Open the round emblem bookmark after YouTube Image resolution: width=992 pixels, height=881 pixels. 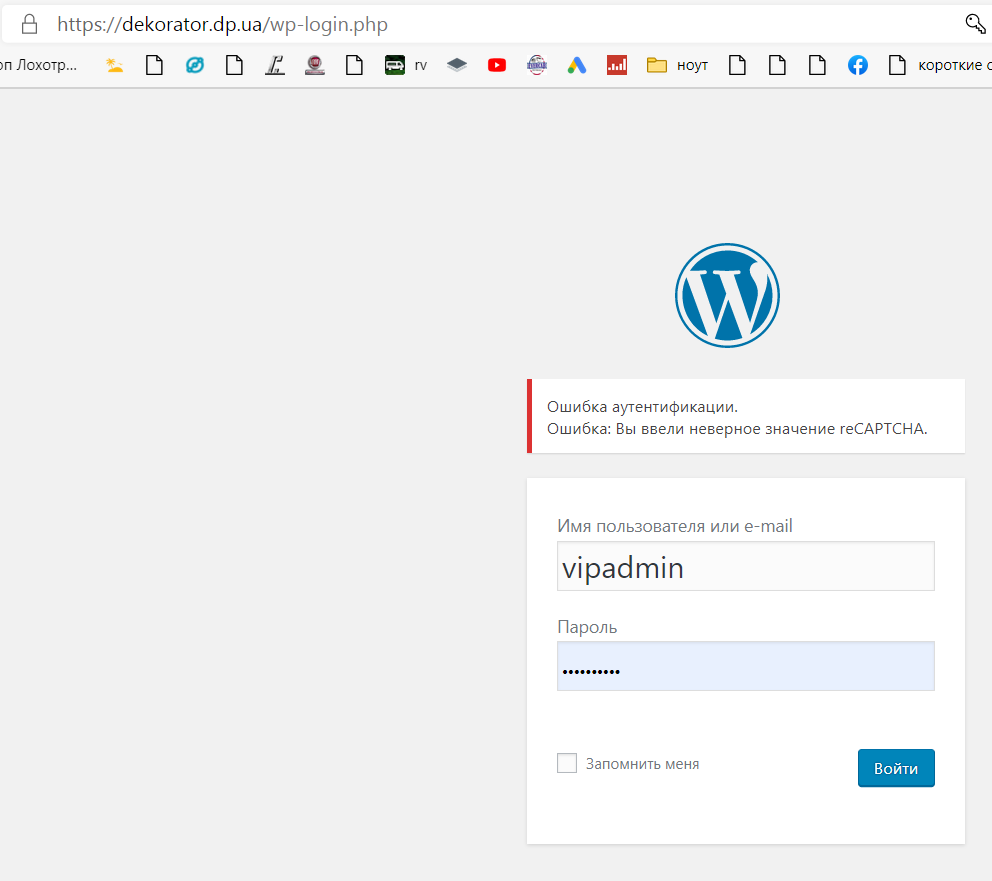click(536, 65)
